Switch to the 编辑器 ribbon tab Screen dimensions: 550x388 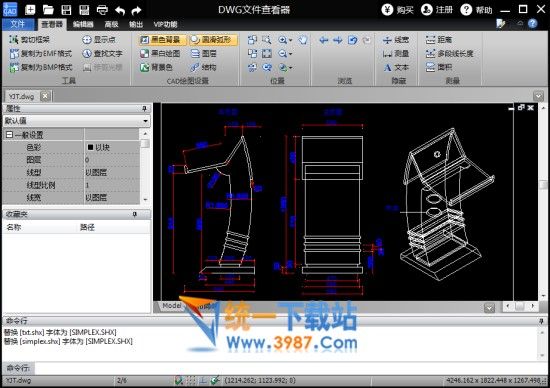click(83, 24)
